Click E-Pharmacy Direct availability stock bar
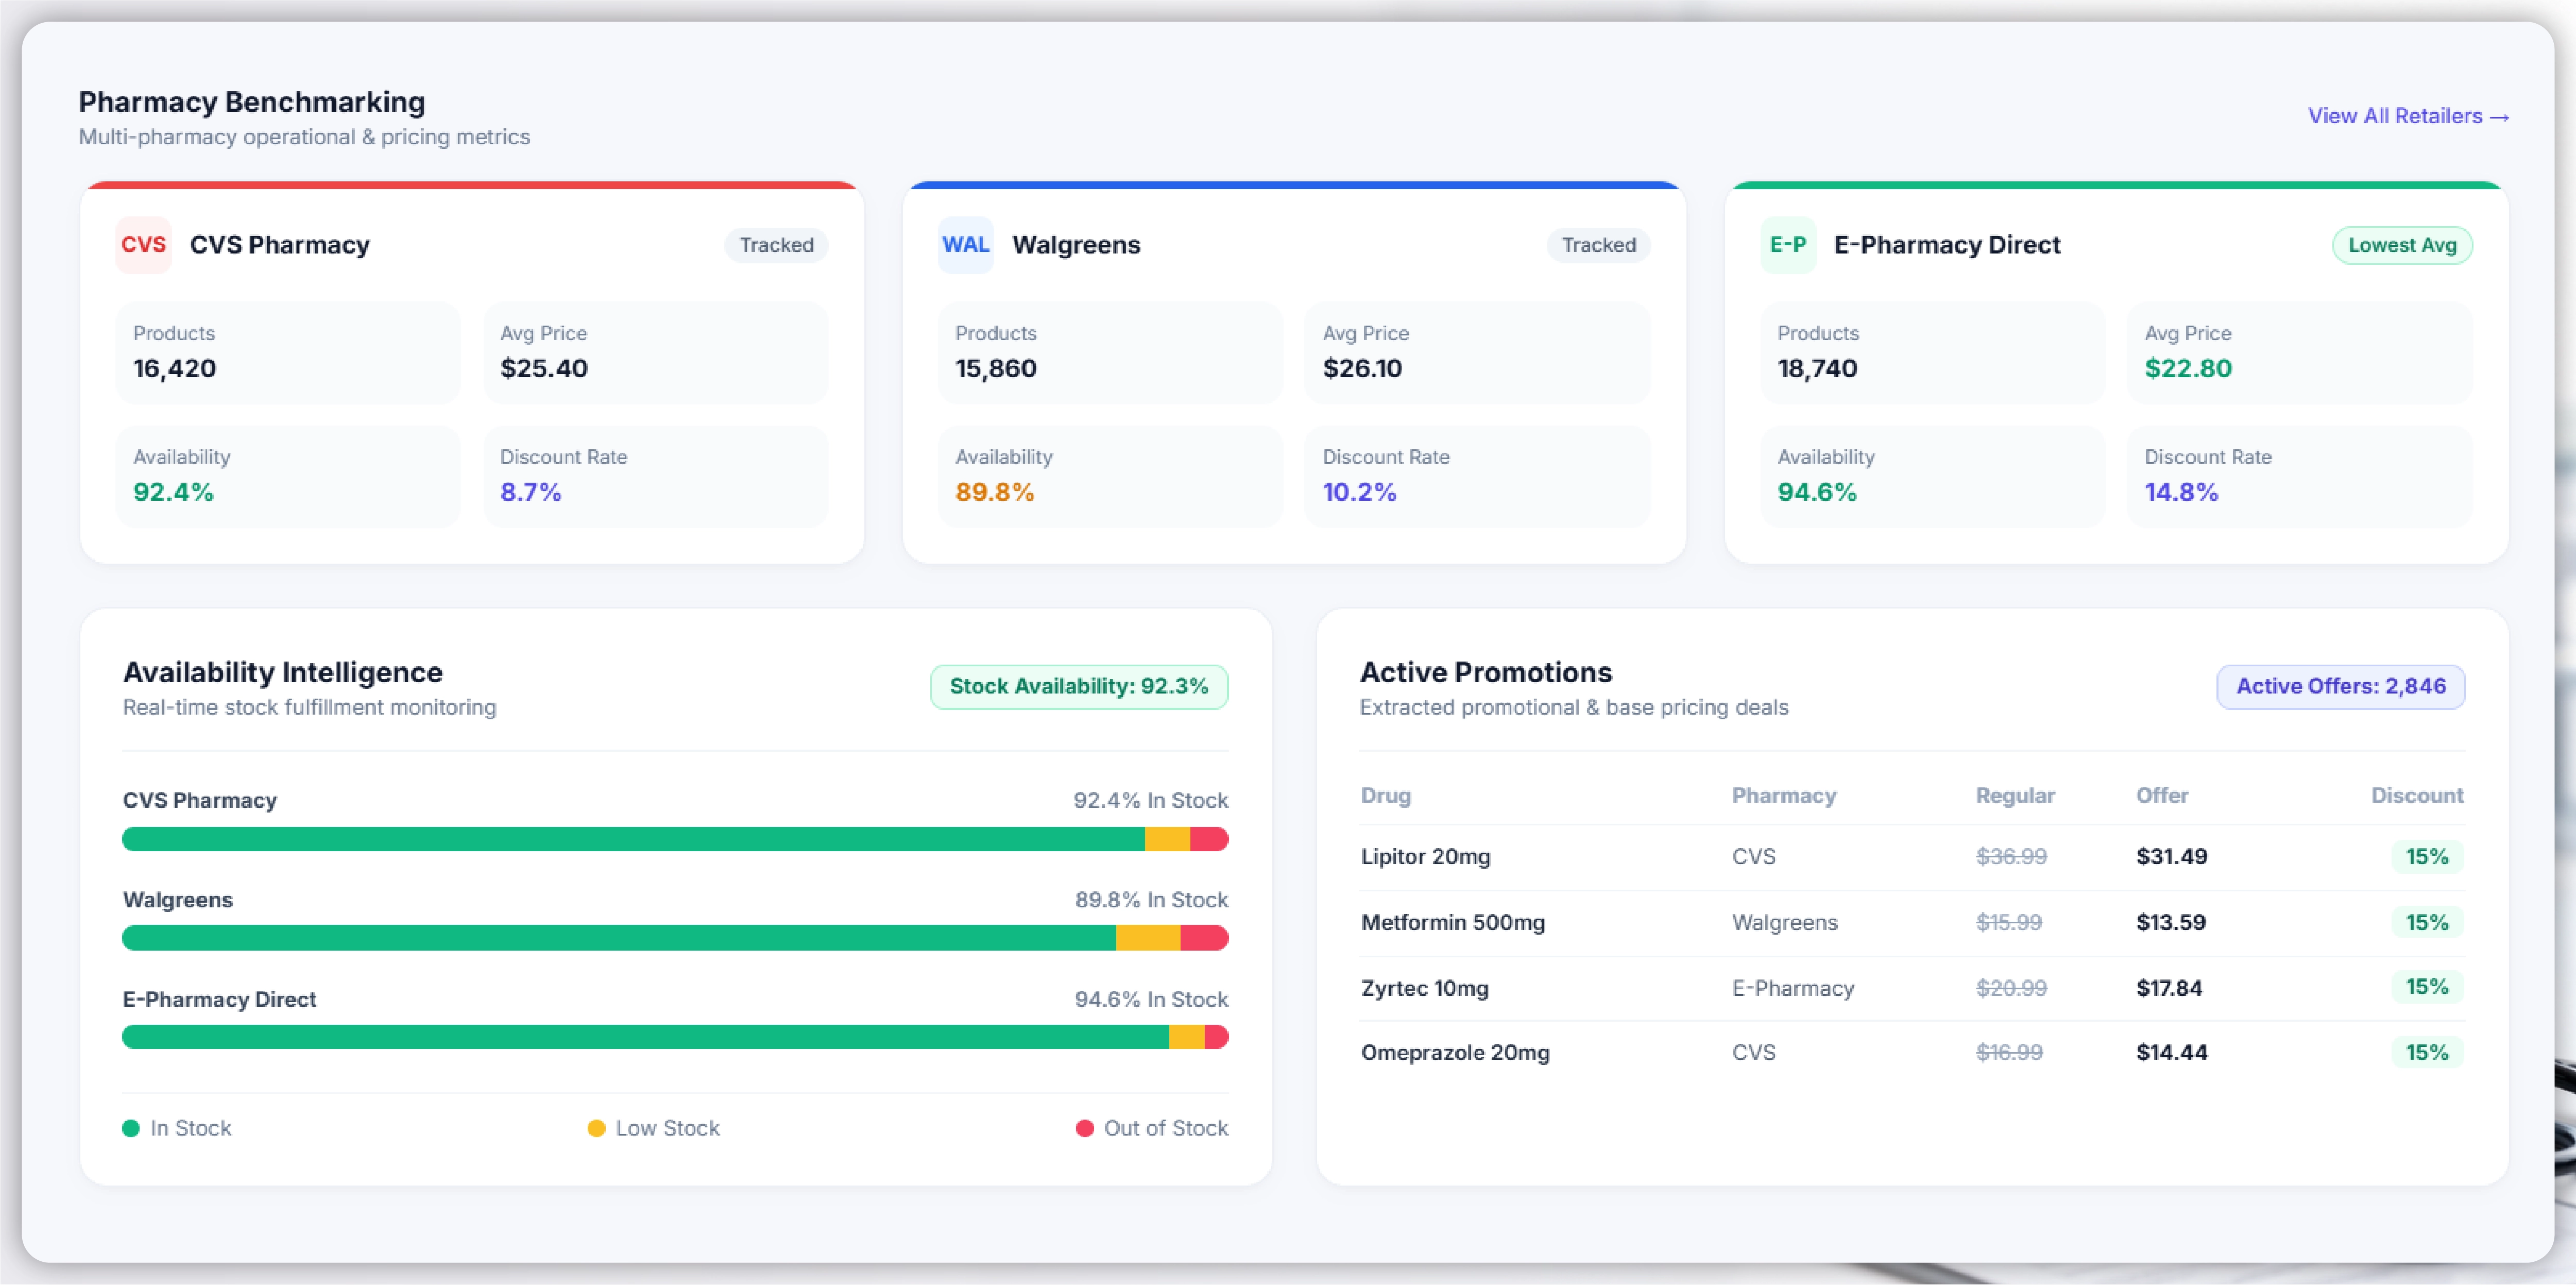This screenshot has width=2576, height=1285. [x=675, y=1037]
